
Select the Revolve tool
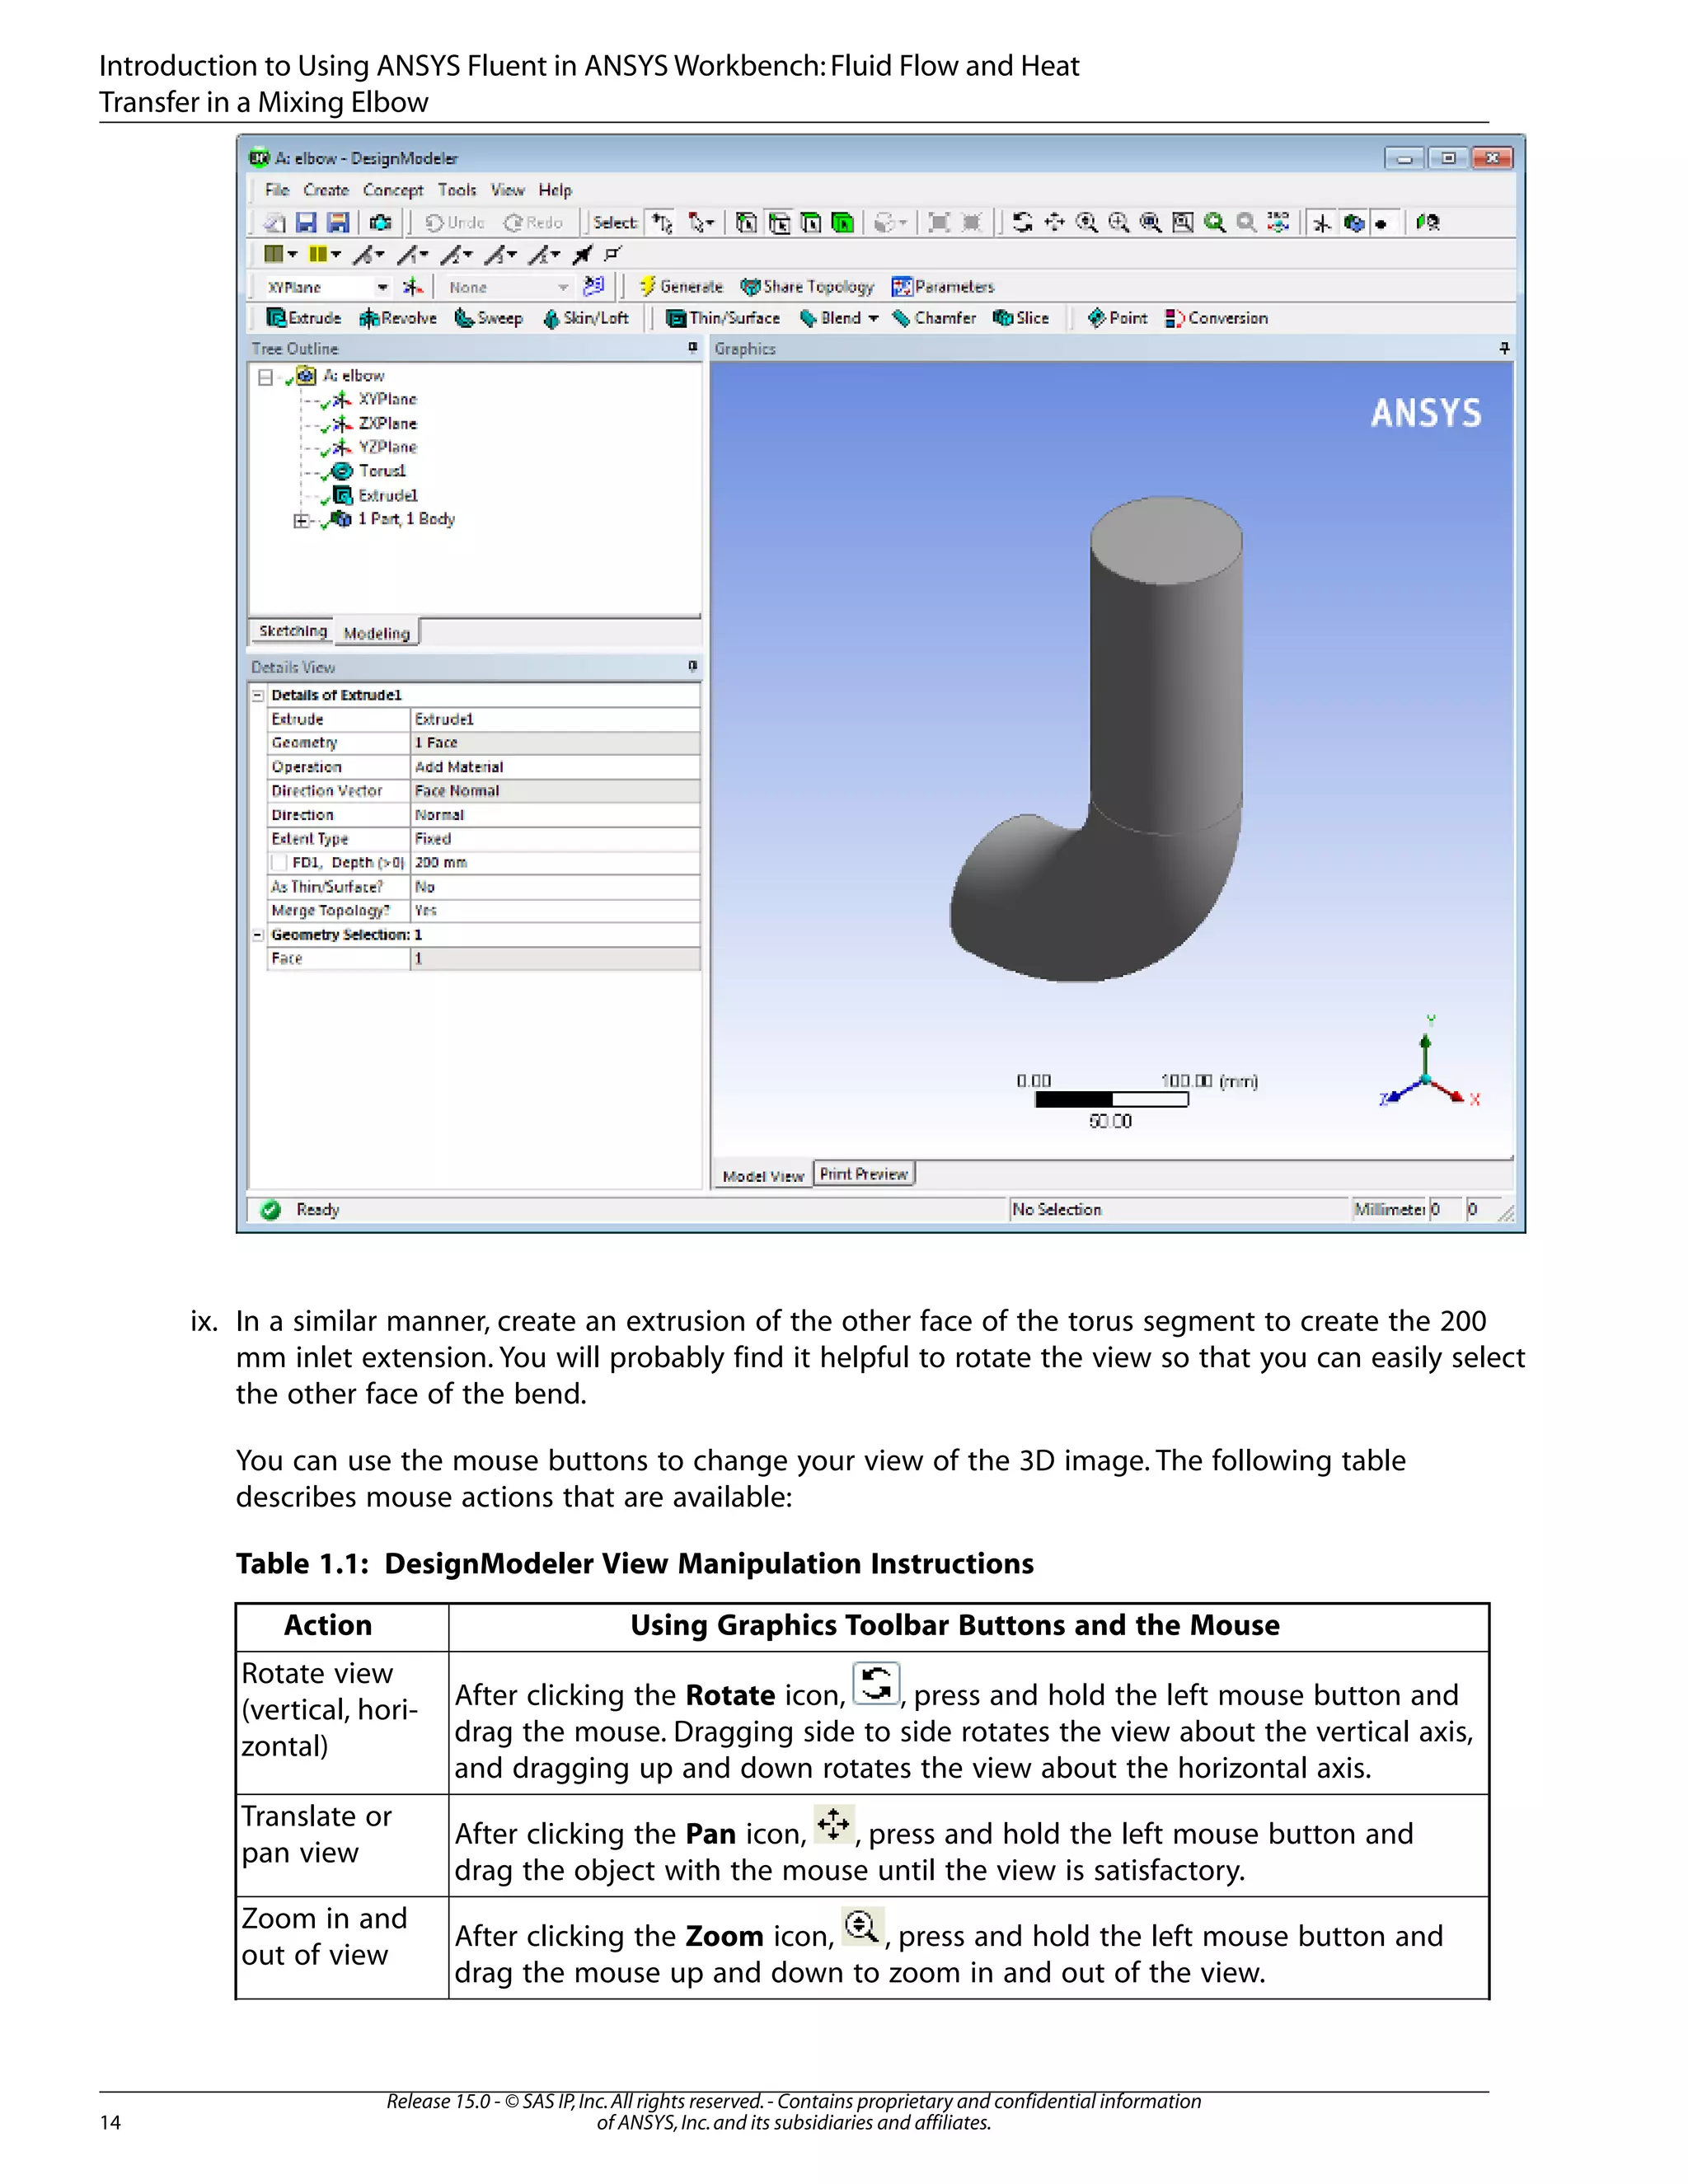398,318
